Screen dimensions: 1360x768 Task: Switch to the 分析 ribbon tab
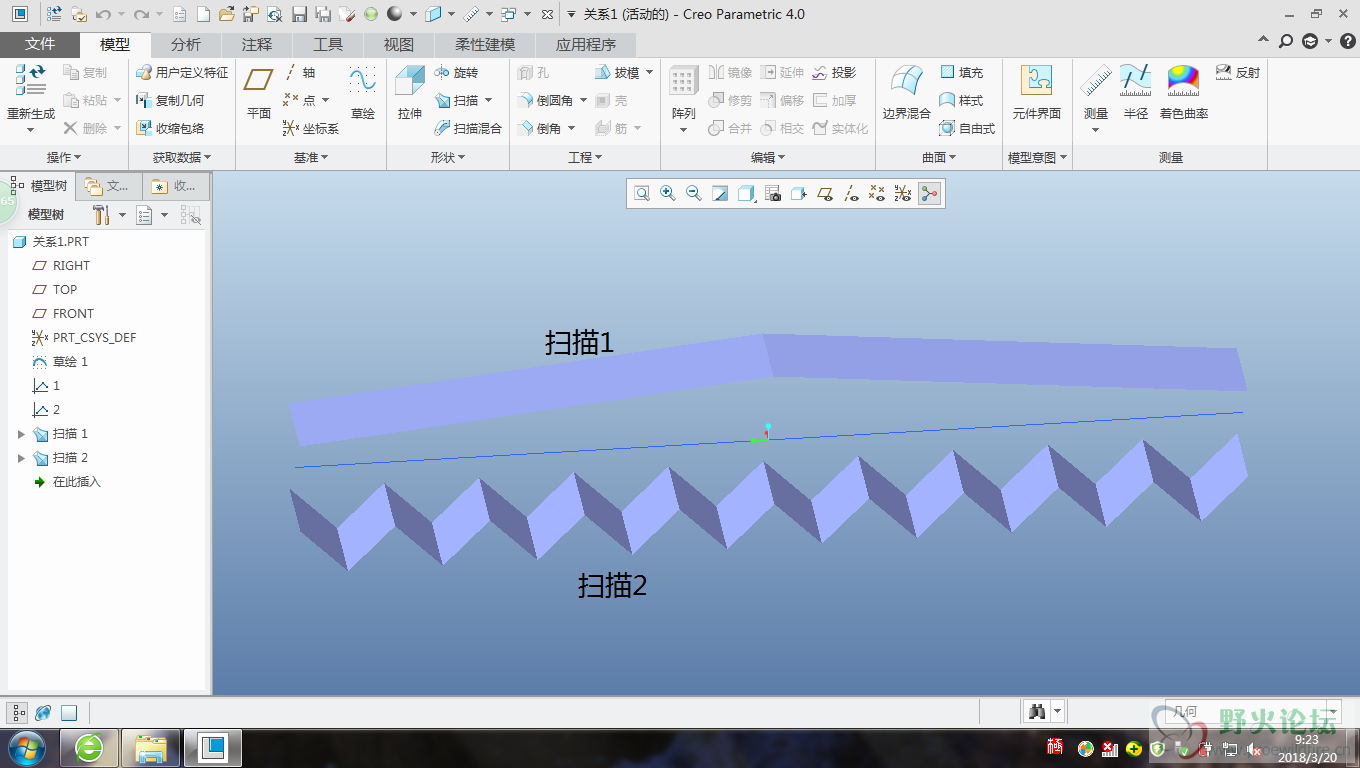click(x=186, y=45)
